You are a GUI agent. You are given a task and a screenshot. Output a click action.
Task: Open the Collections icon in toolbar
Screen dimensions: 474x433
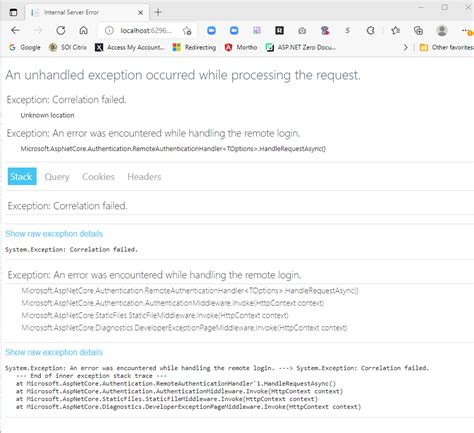coord(418,31)
